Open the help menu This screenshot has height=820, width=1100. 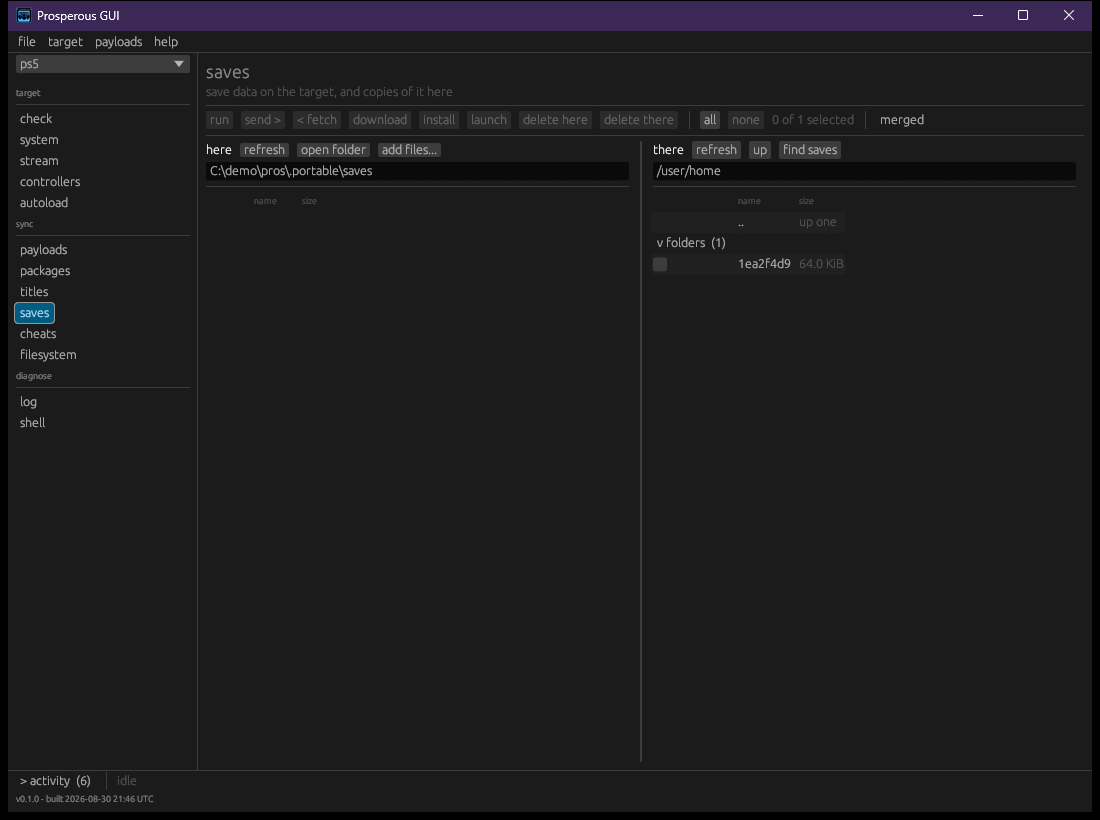tap(166, 42)
